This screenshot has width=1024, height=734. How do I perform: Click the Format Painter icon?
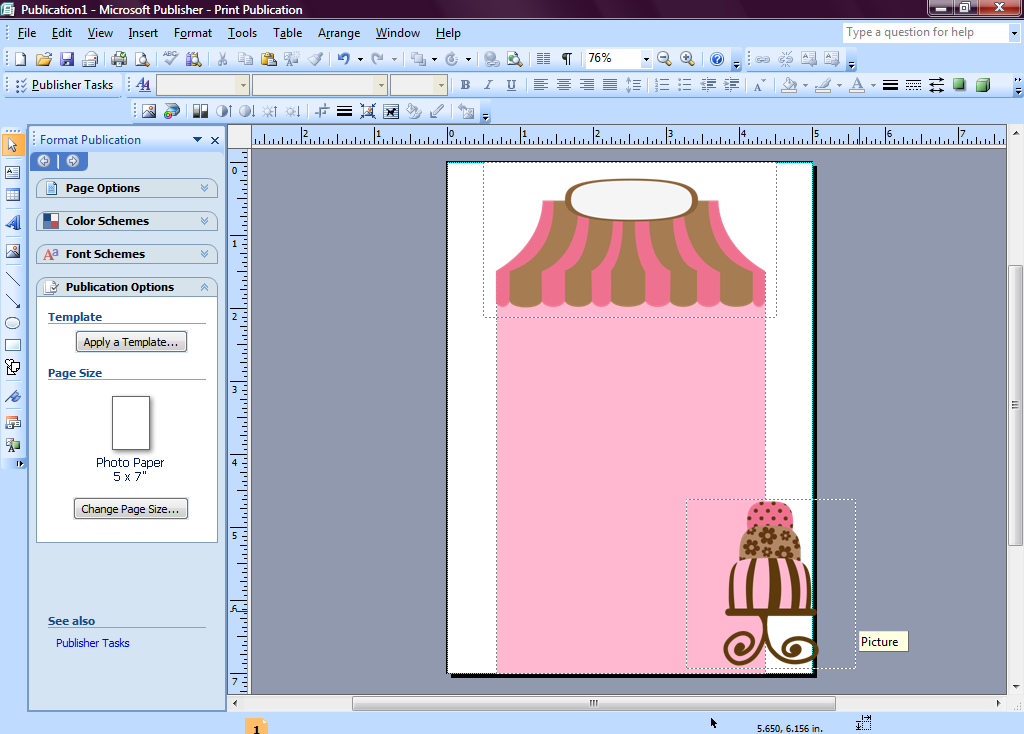(x=316, y=58)
